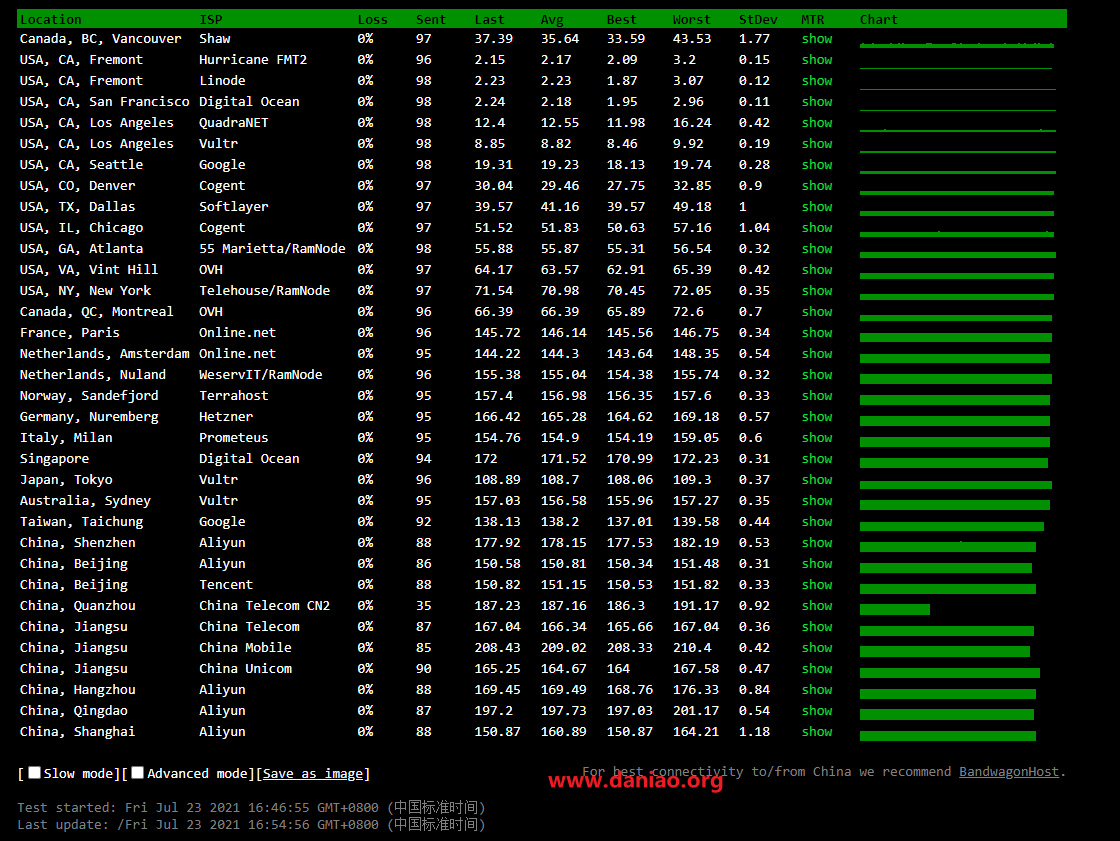Viewport: 1120px width, 841px height.
Task: Show MTR for Jiangsu China Telecom row
Action: tap(816, 627)
